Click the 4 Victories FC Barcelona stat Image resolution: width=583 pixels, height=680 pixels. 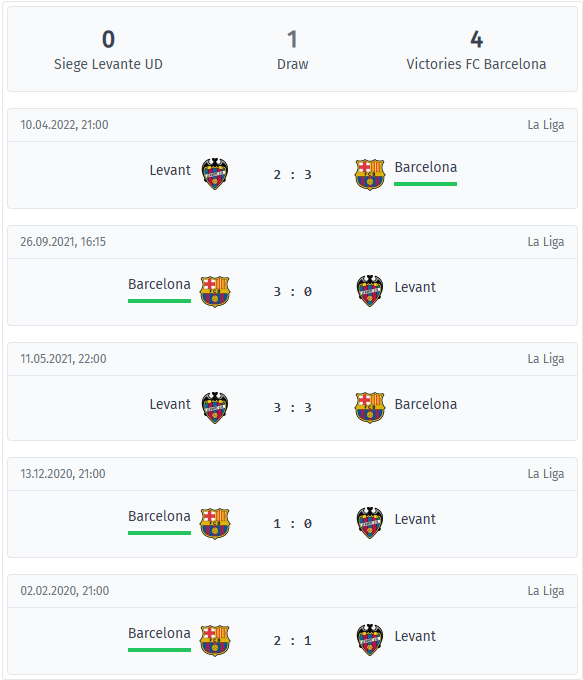(x=476, y=50)
